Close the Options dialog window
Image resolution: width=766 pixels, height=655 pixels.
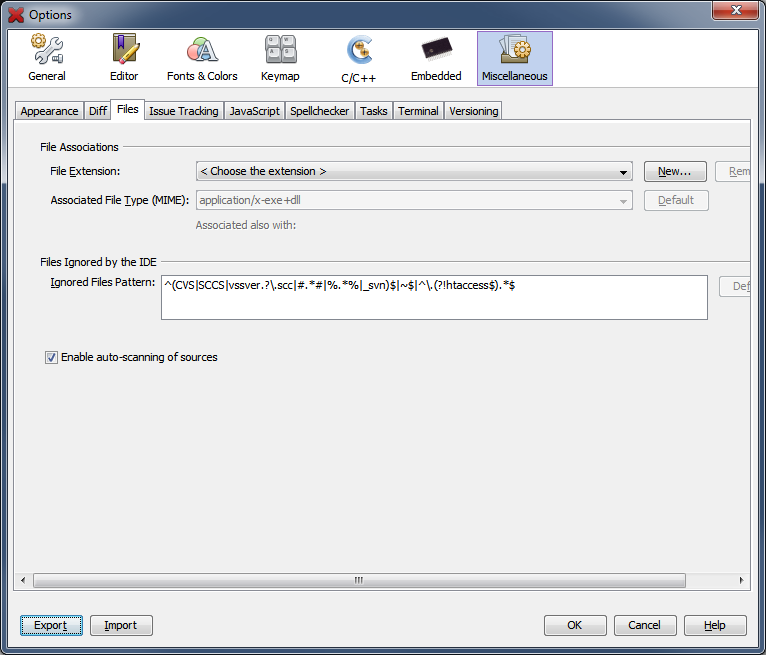tap(736, 10)
